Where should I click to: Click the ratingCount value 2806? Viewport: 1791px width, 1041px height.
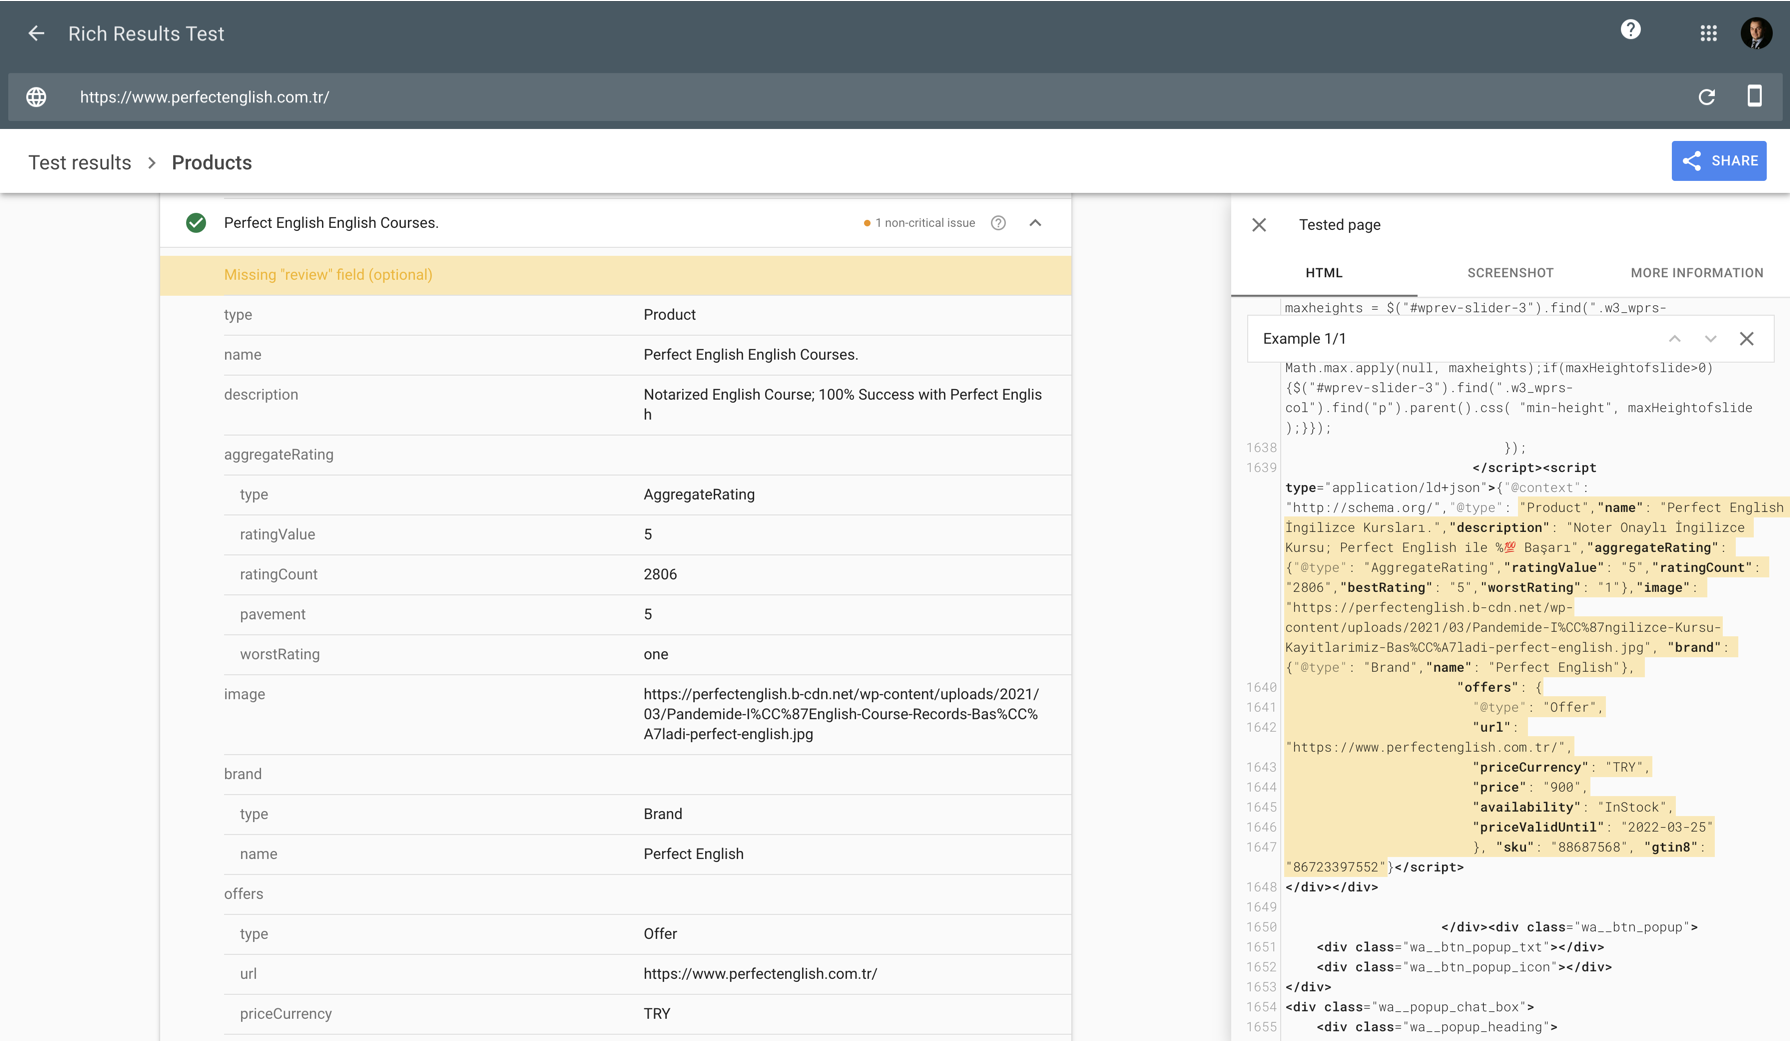(x=660, y=575)
